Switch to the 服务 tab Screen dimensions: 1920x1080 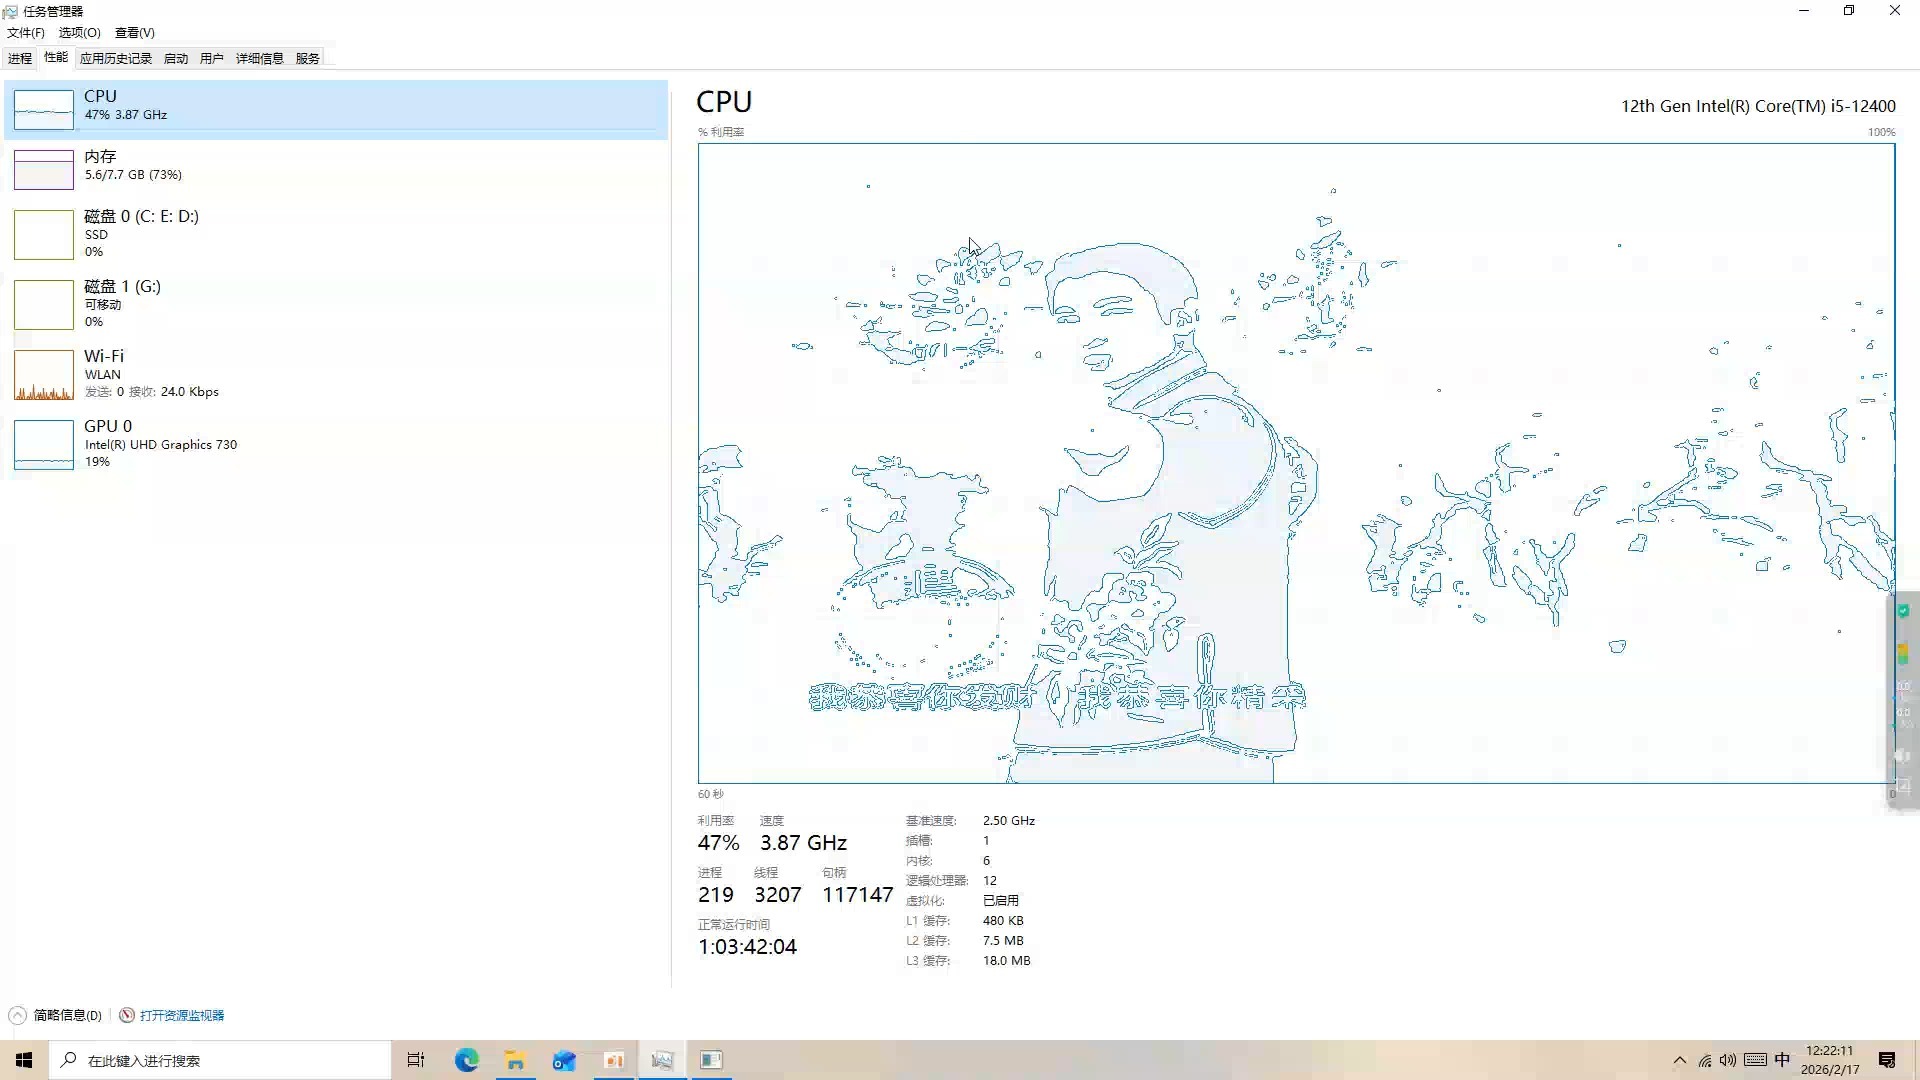(307, 58)
